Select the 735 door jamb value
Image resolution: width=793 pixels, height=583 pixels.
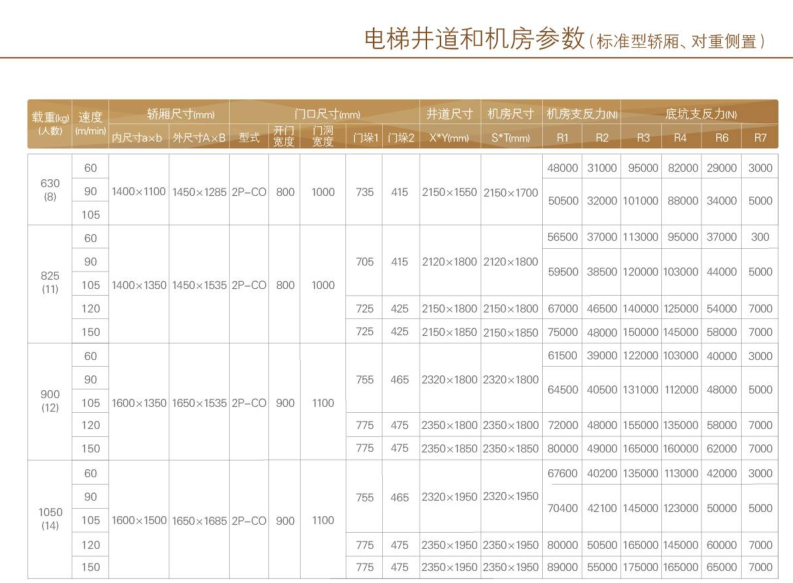point(364,191)
